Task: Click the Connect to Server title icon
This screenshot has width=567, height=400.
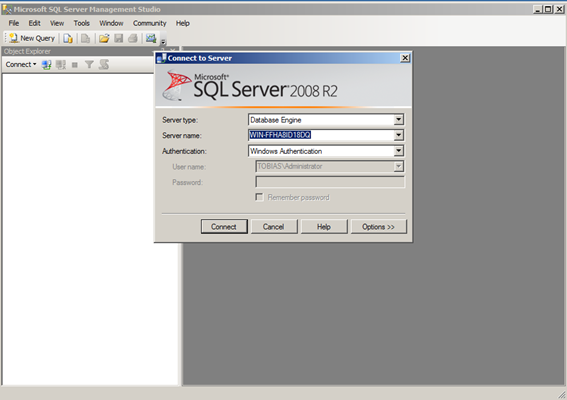Action: coord(161,58)
